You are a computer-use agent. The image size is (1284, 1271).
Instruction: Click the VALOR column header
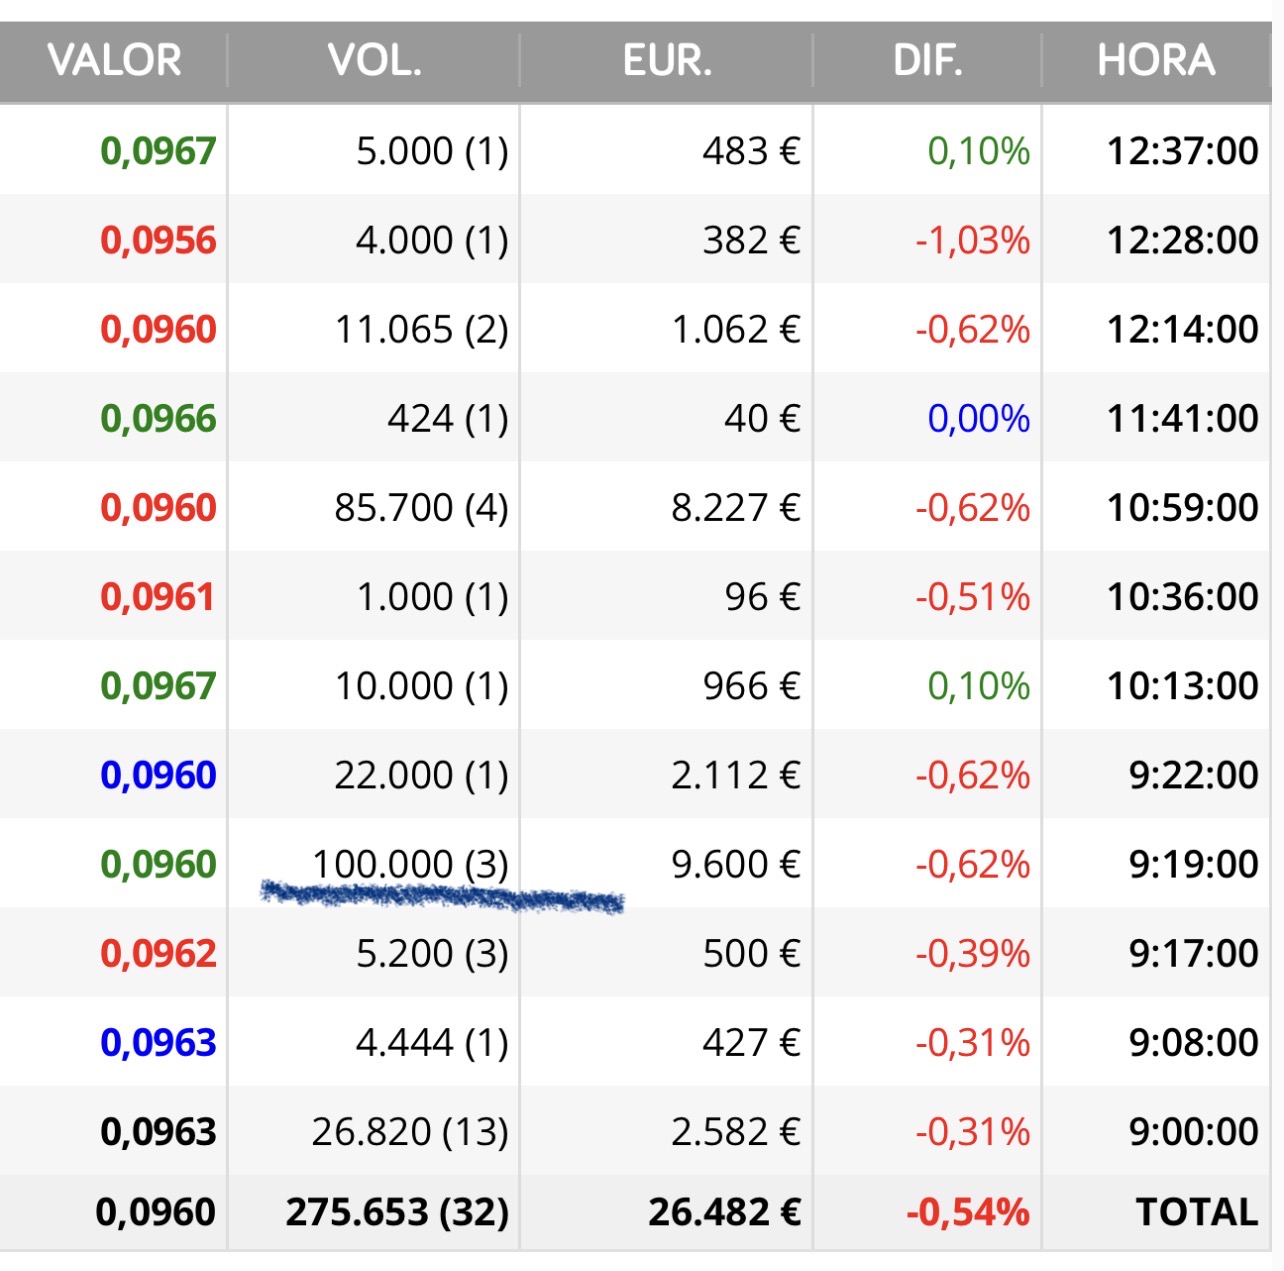[x=114, y=60]
